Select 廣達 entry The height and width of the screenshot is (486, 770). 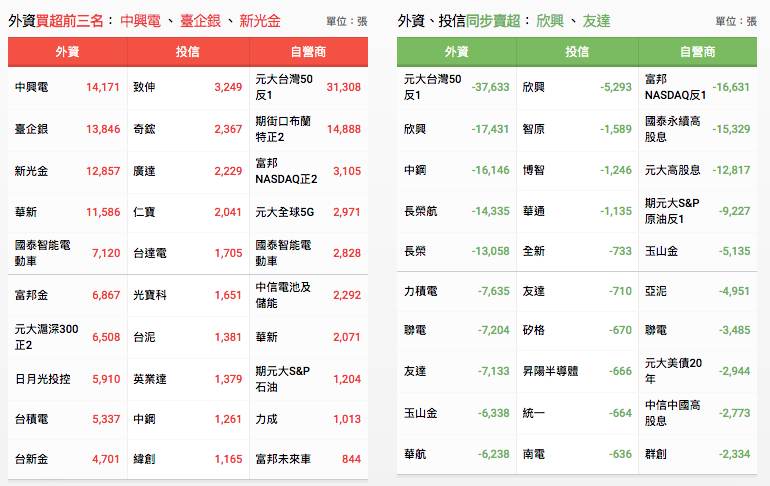click(x=144, y=171)
